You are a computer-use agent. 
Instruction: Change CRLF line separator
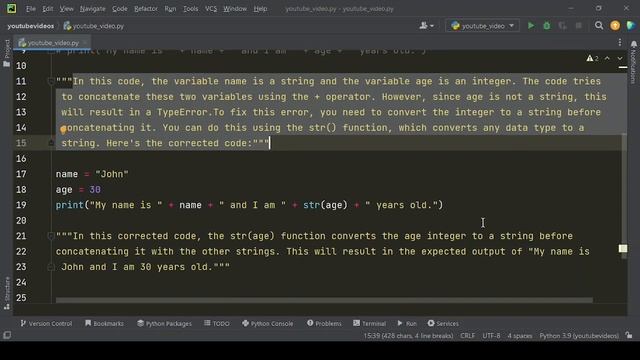click(467, 336)
